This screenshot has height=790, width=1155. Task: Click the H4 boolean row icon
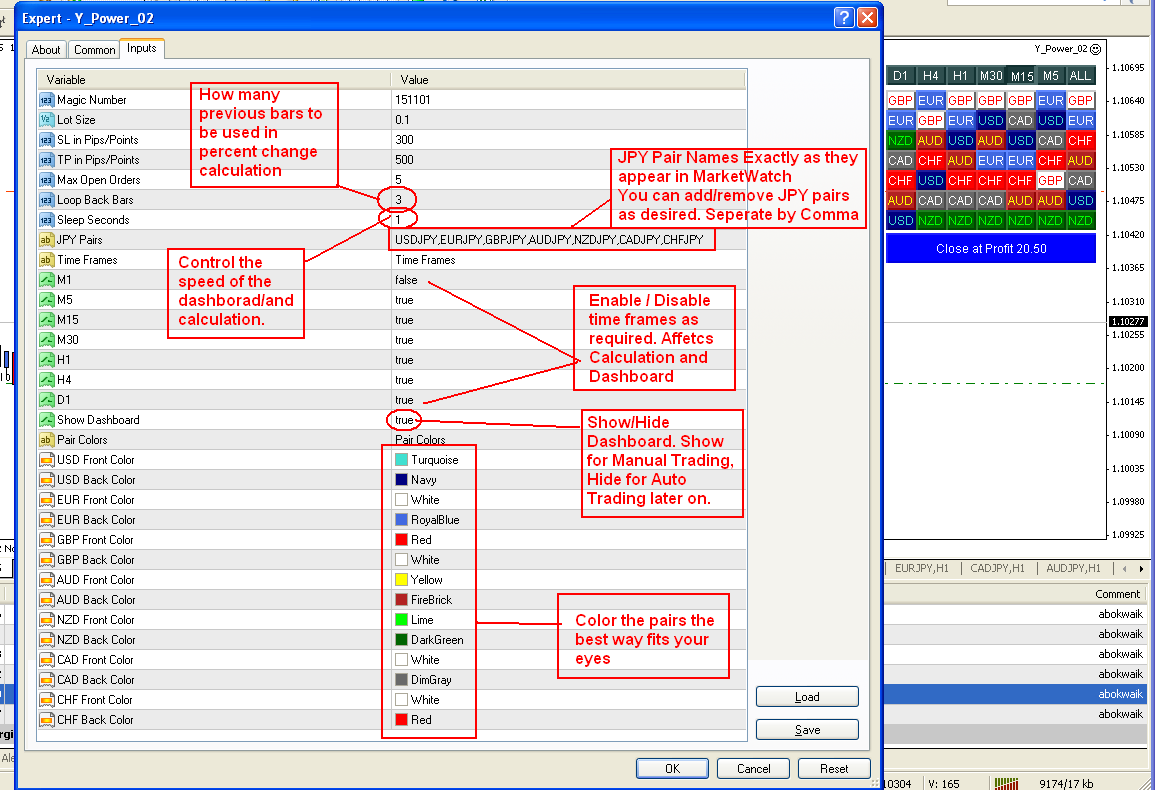[46, 380]
